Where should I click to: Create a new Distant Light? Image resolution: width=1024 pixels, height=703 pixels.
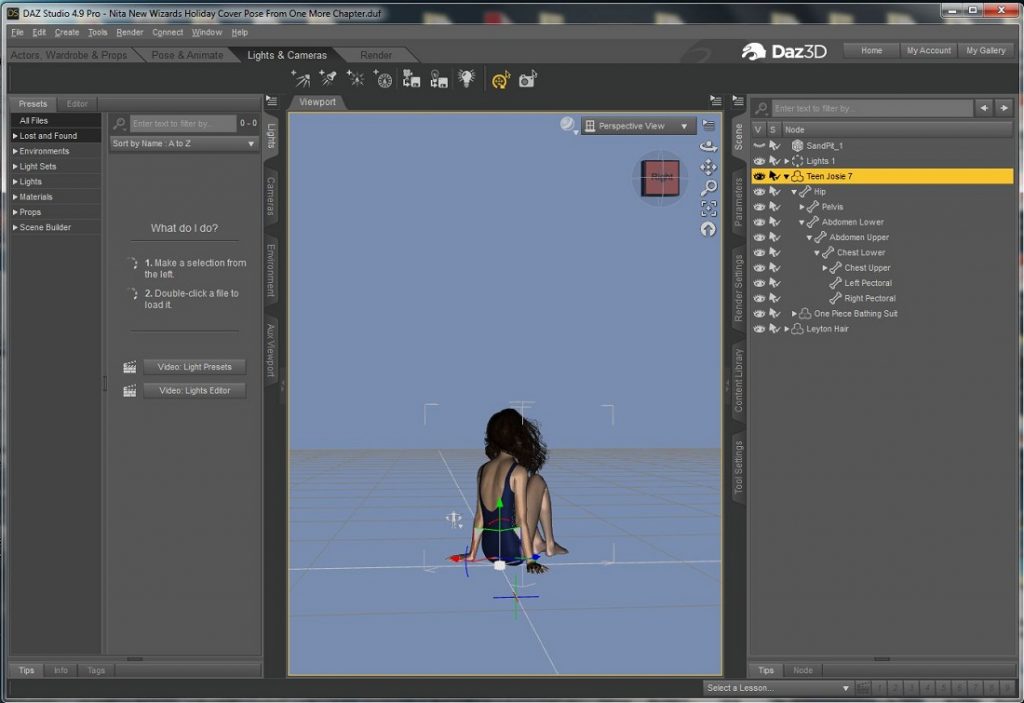tap(303, 78)
